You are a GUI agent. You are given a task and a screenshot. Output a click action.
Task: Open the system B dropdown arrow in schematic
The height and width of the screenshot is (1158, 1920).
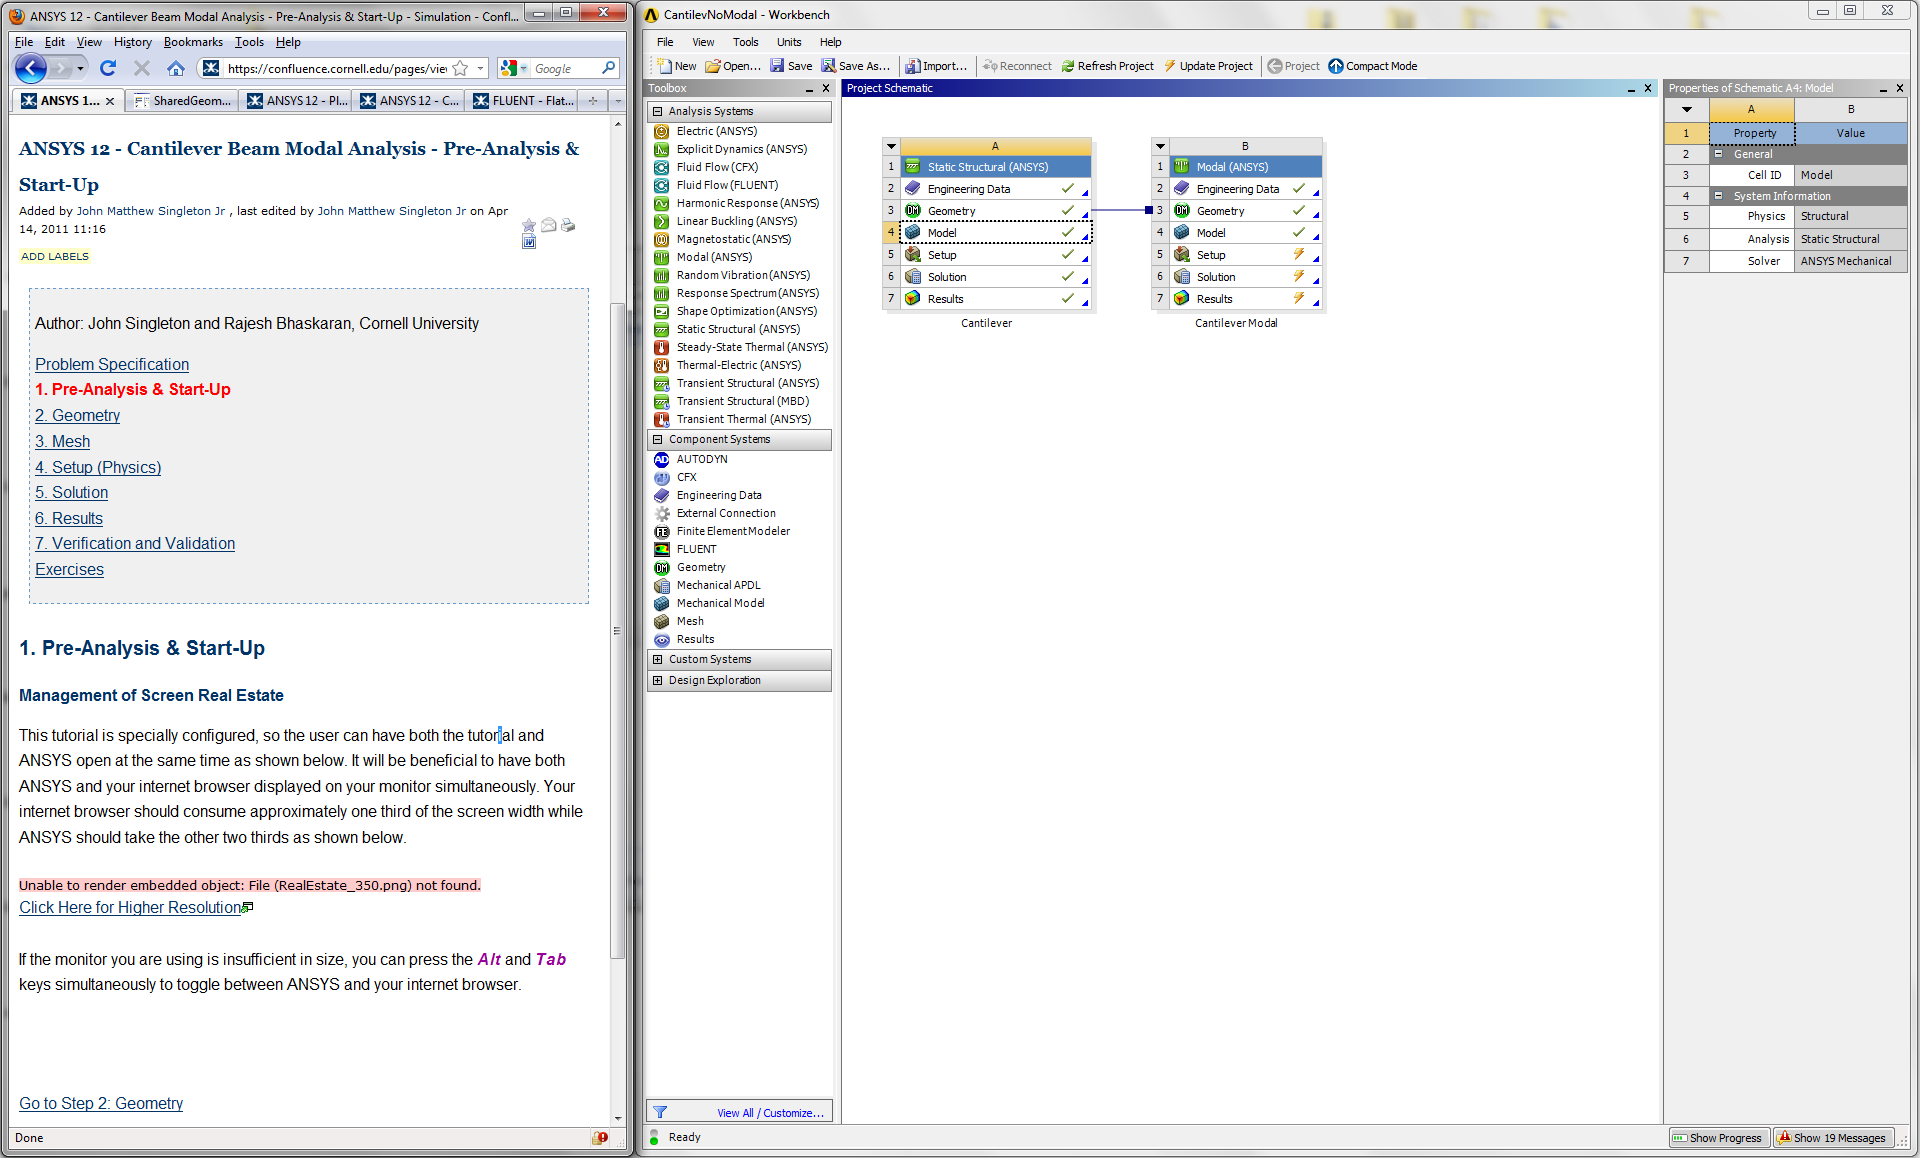click(x=1160, y=146)
